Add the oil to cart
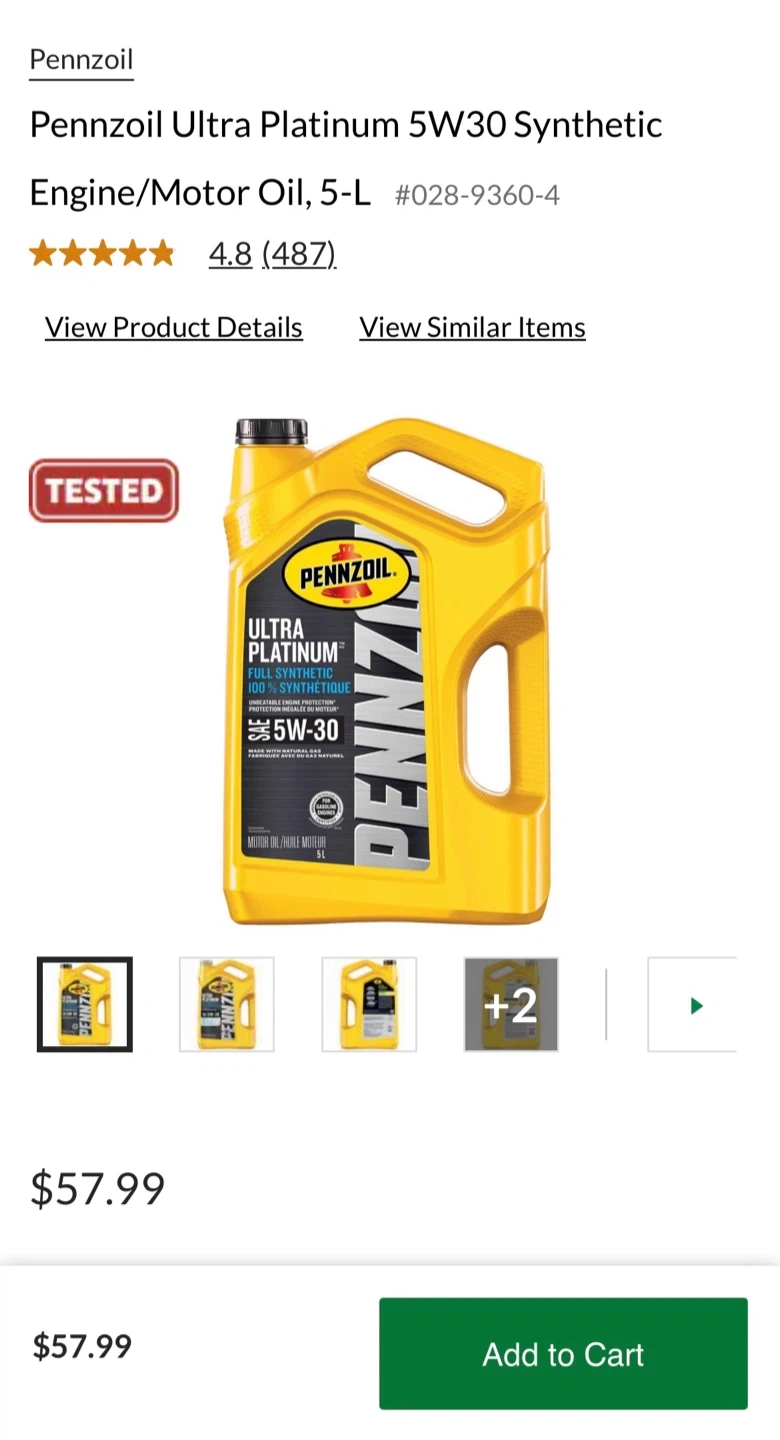780x1440 pixels. (x=563, y=1354)
